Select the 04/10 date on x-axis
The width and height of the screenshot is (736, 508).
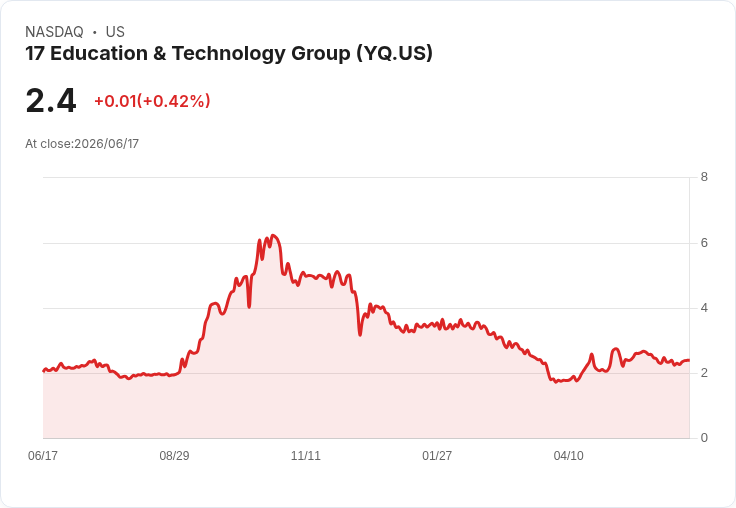(568, 455)
